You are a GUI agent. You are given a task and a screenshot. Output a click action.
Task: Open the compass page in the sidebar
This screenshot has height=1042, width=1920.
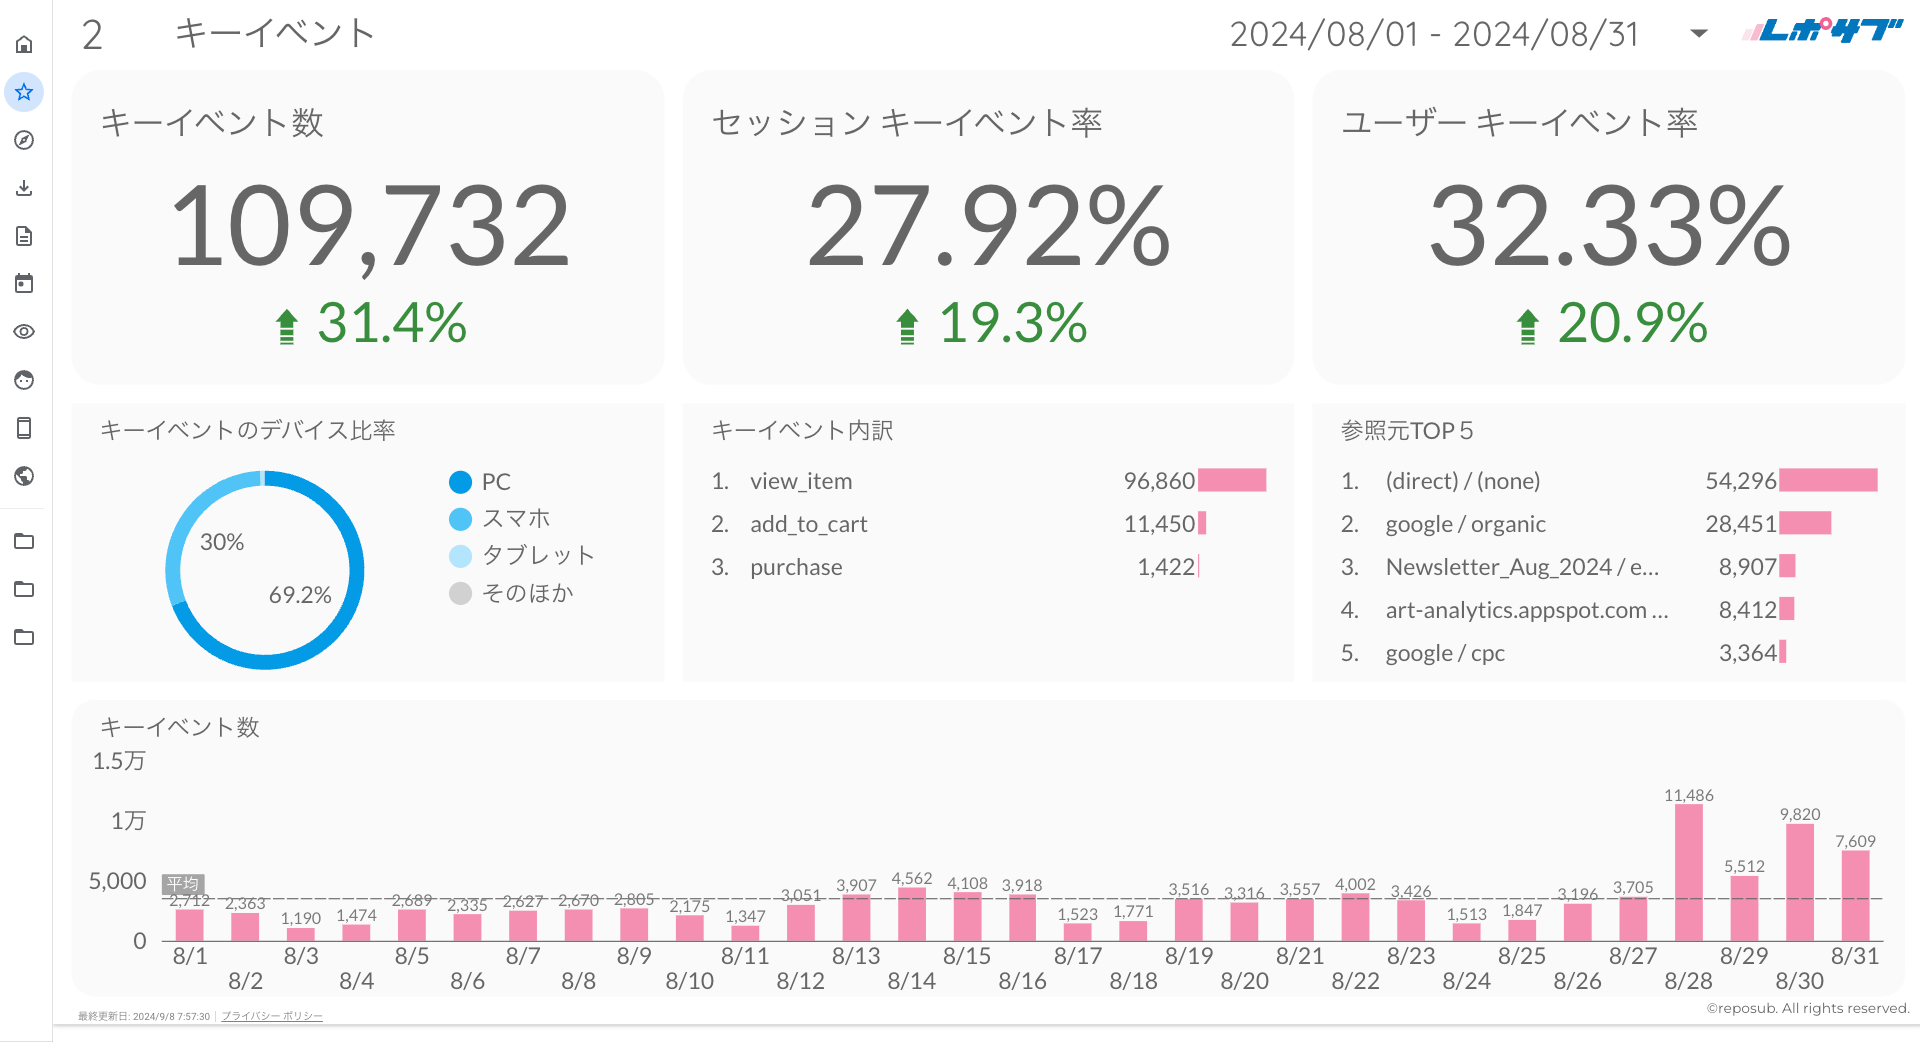tap(24, 140)
